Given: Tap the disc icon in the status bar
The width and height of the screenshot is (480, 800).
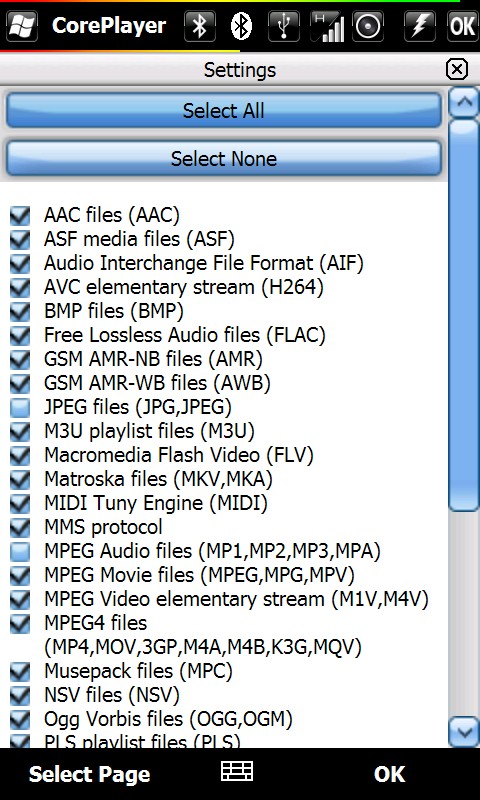Looking at the screenshot, I should tap(368, 26).
